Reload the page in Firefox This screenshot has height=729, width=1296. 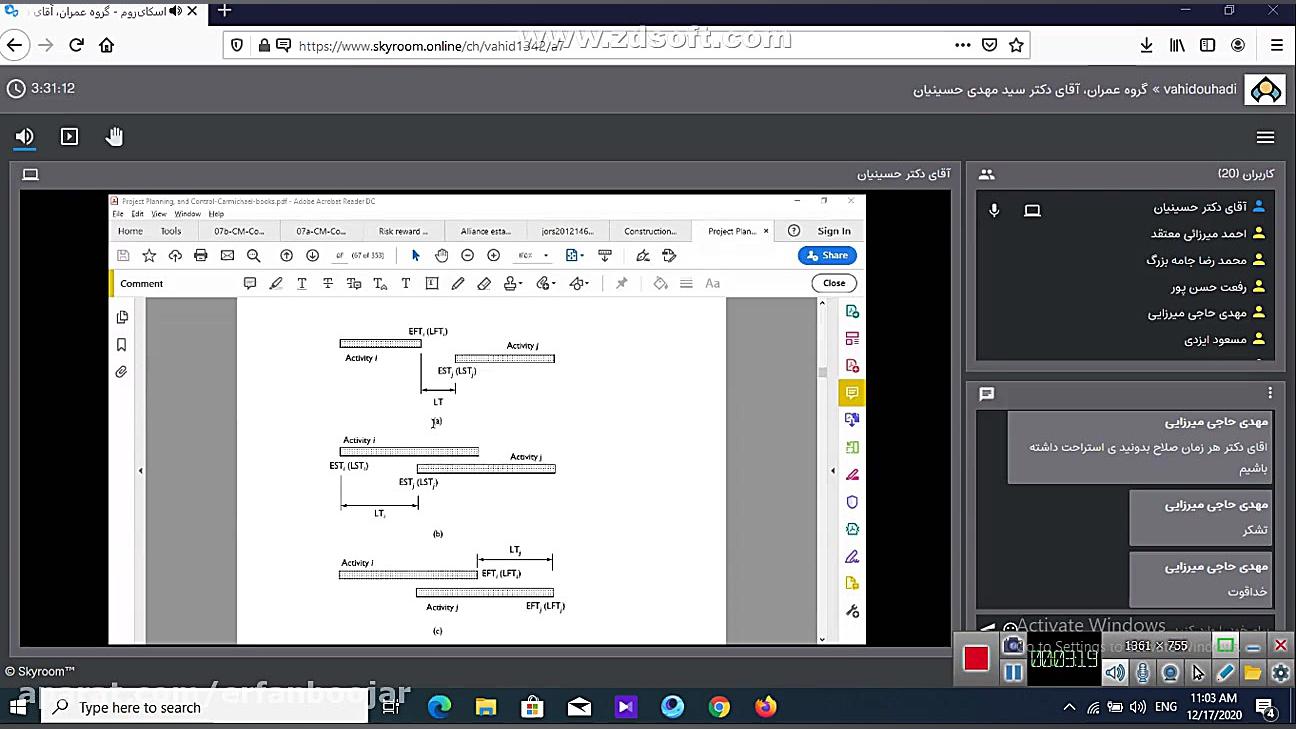coord(76,45)
